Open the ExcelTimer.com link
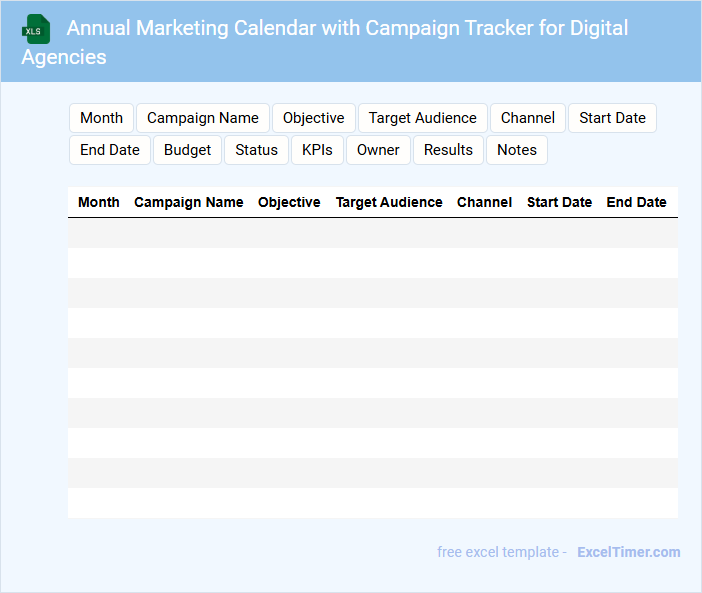702x593 pixels. click(x=628, y=552)
